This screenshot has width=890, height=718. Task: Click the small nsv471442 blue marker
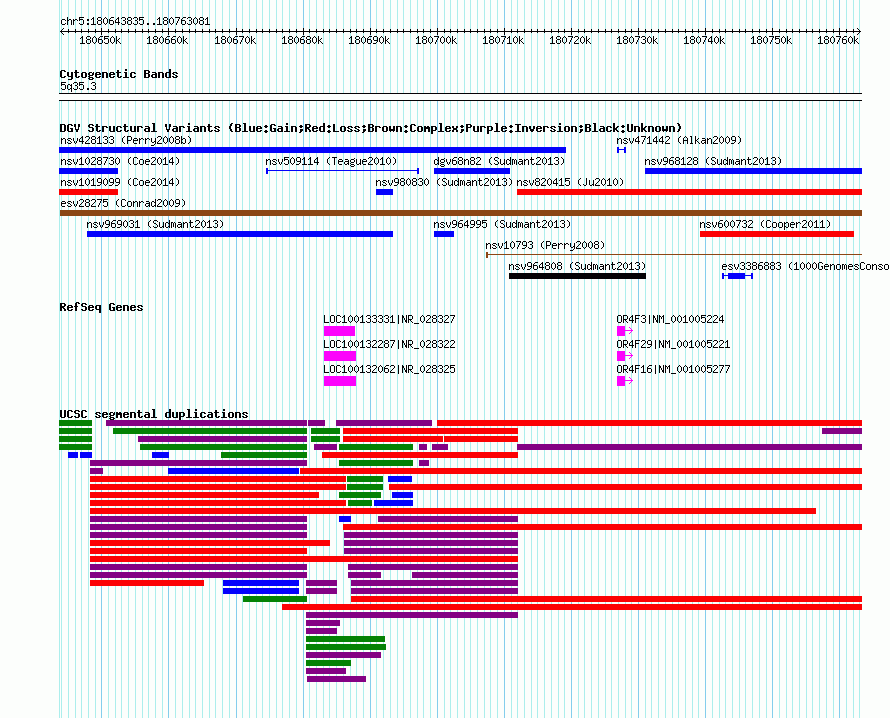point(621,150)
